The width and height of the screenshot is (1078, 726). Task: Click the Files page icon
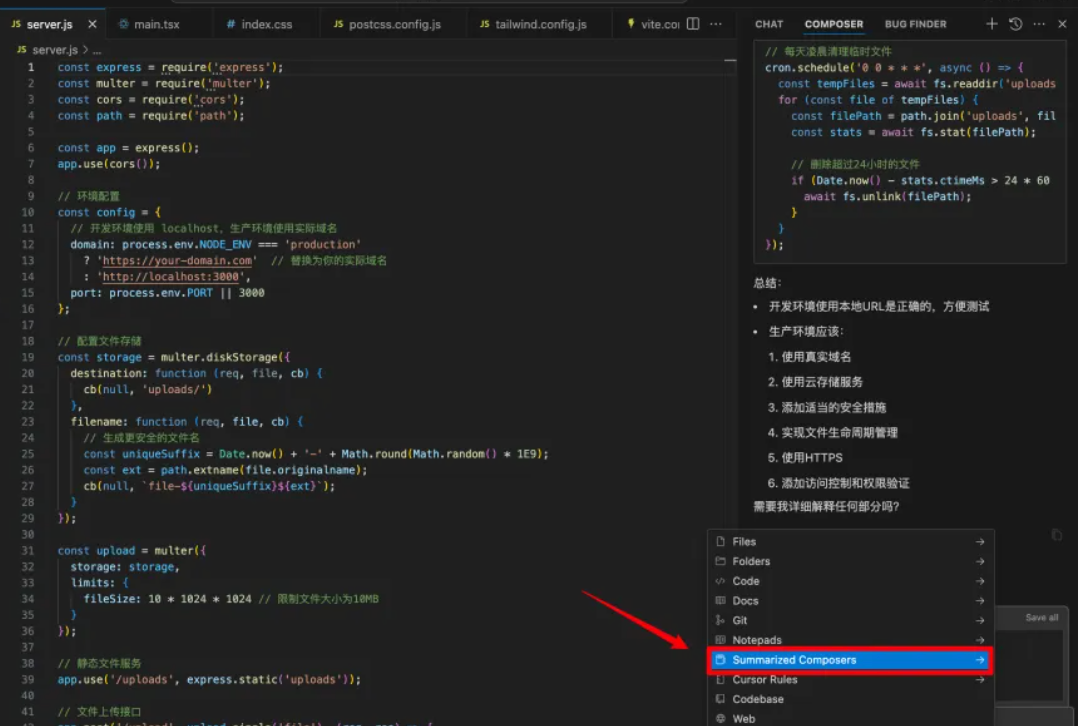click(x=720, y=542)
